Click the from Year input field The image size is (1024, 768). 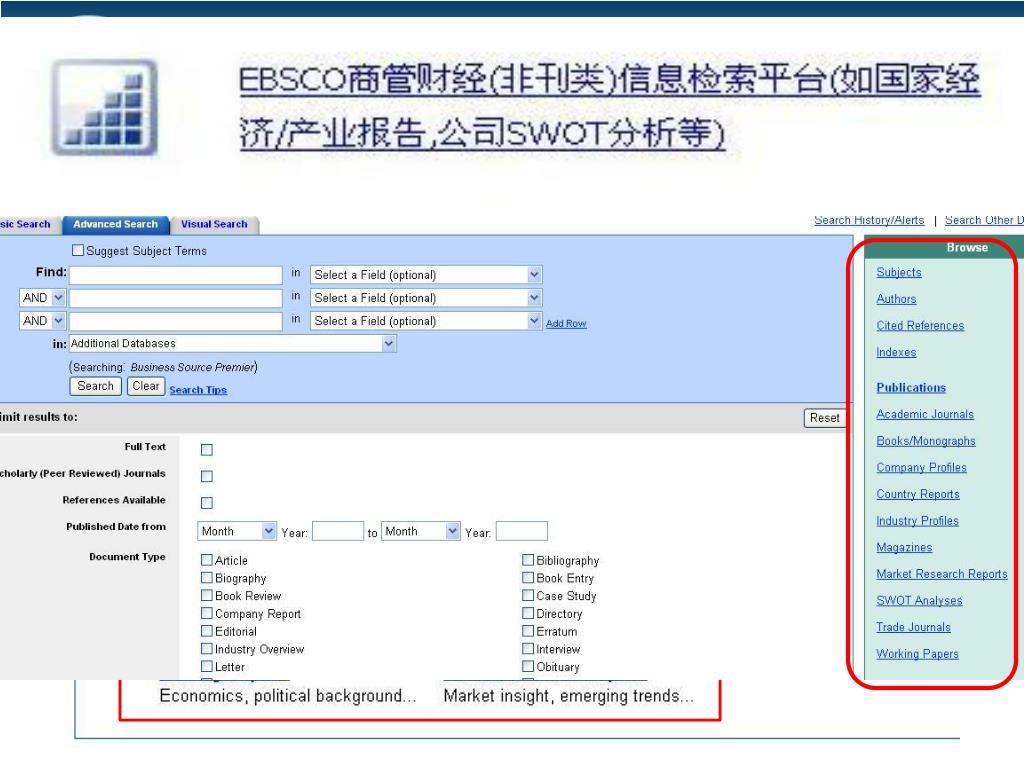pyautogui.click(x=338, y=532)
